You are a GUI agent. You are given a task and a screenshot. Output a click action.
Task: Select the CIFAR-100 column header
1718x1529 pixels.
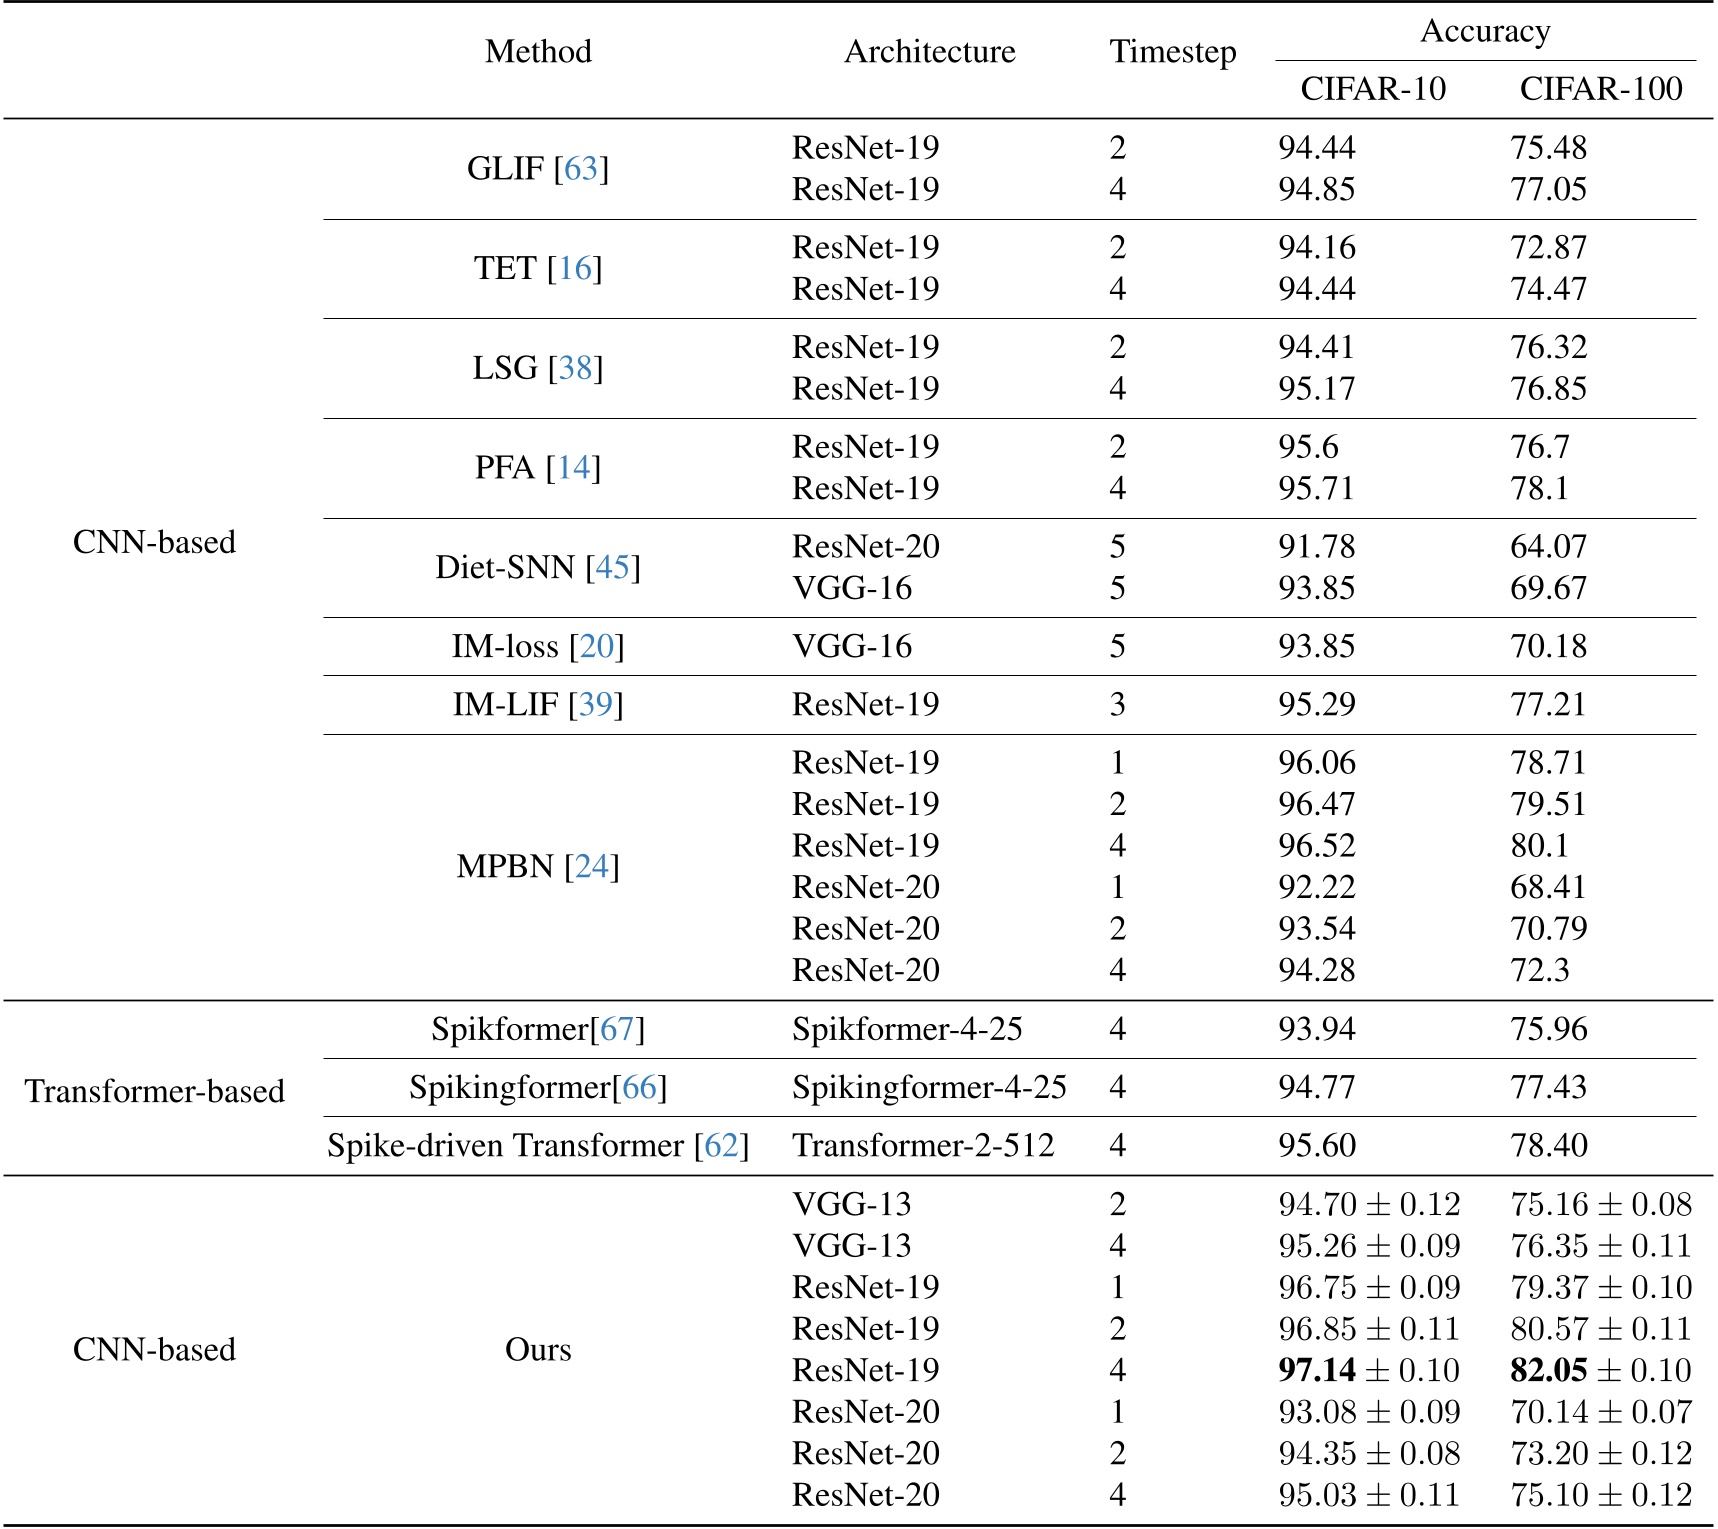(x=1600, y=89)
